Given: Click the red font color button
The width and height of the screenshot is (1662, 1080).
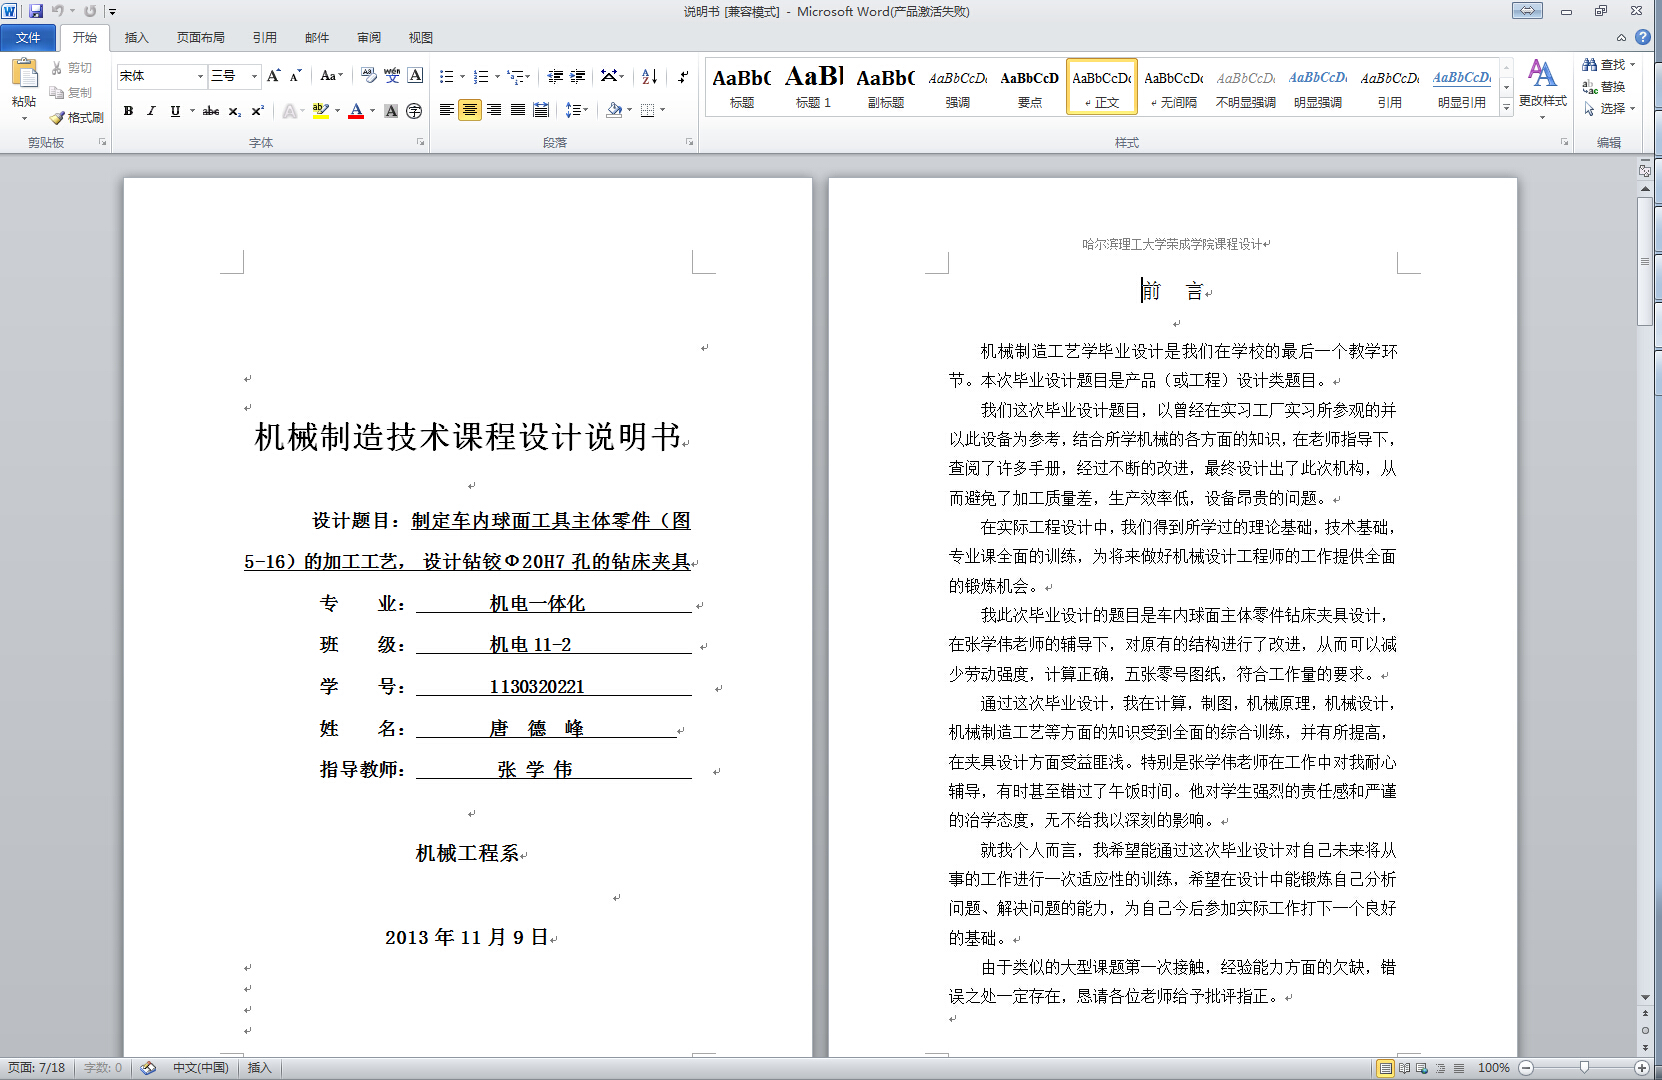Looking at the screenshot, I should pos(356,111).
